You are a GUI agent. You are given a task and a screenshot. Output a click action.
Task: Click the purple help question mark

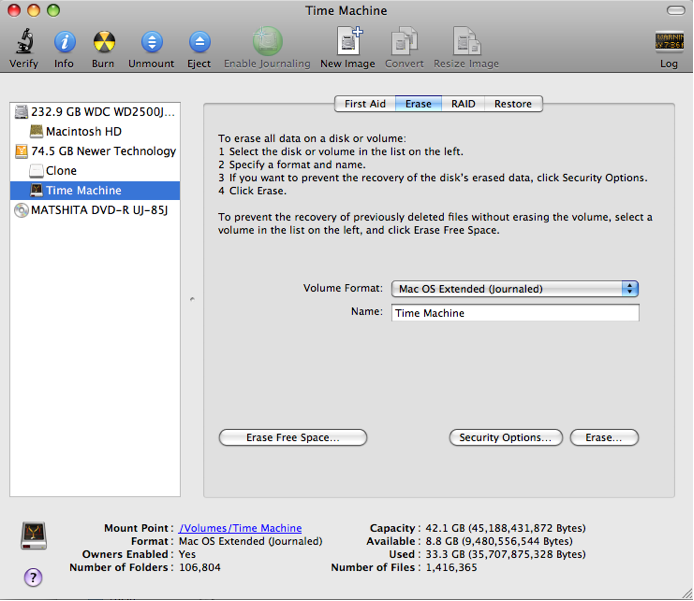[33, 577]
